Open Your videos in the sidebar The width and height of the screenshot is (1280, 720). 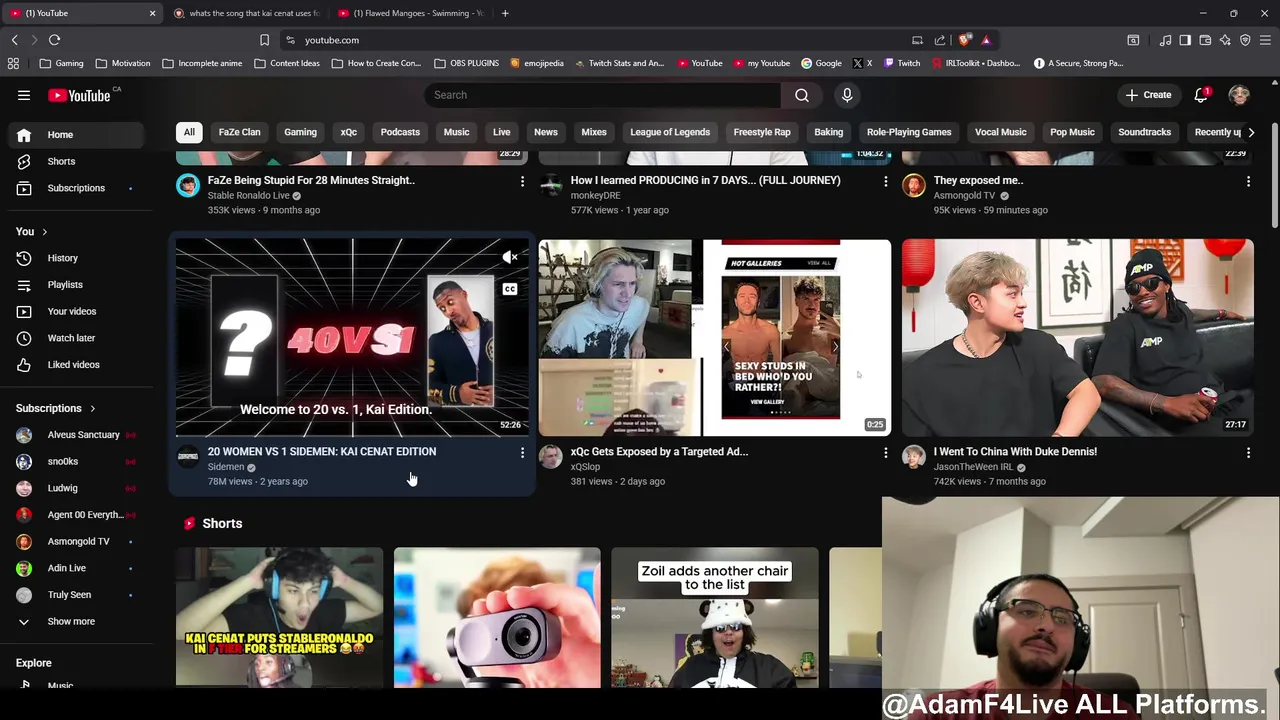coord(74,311)
